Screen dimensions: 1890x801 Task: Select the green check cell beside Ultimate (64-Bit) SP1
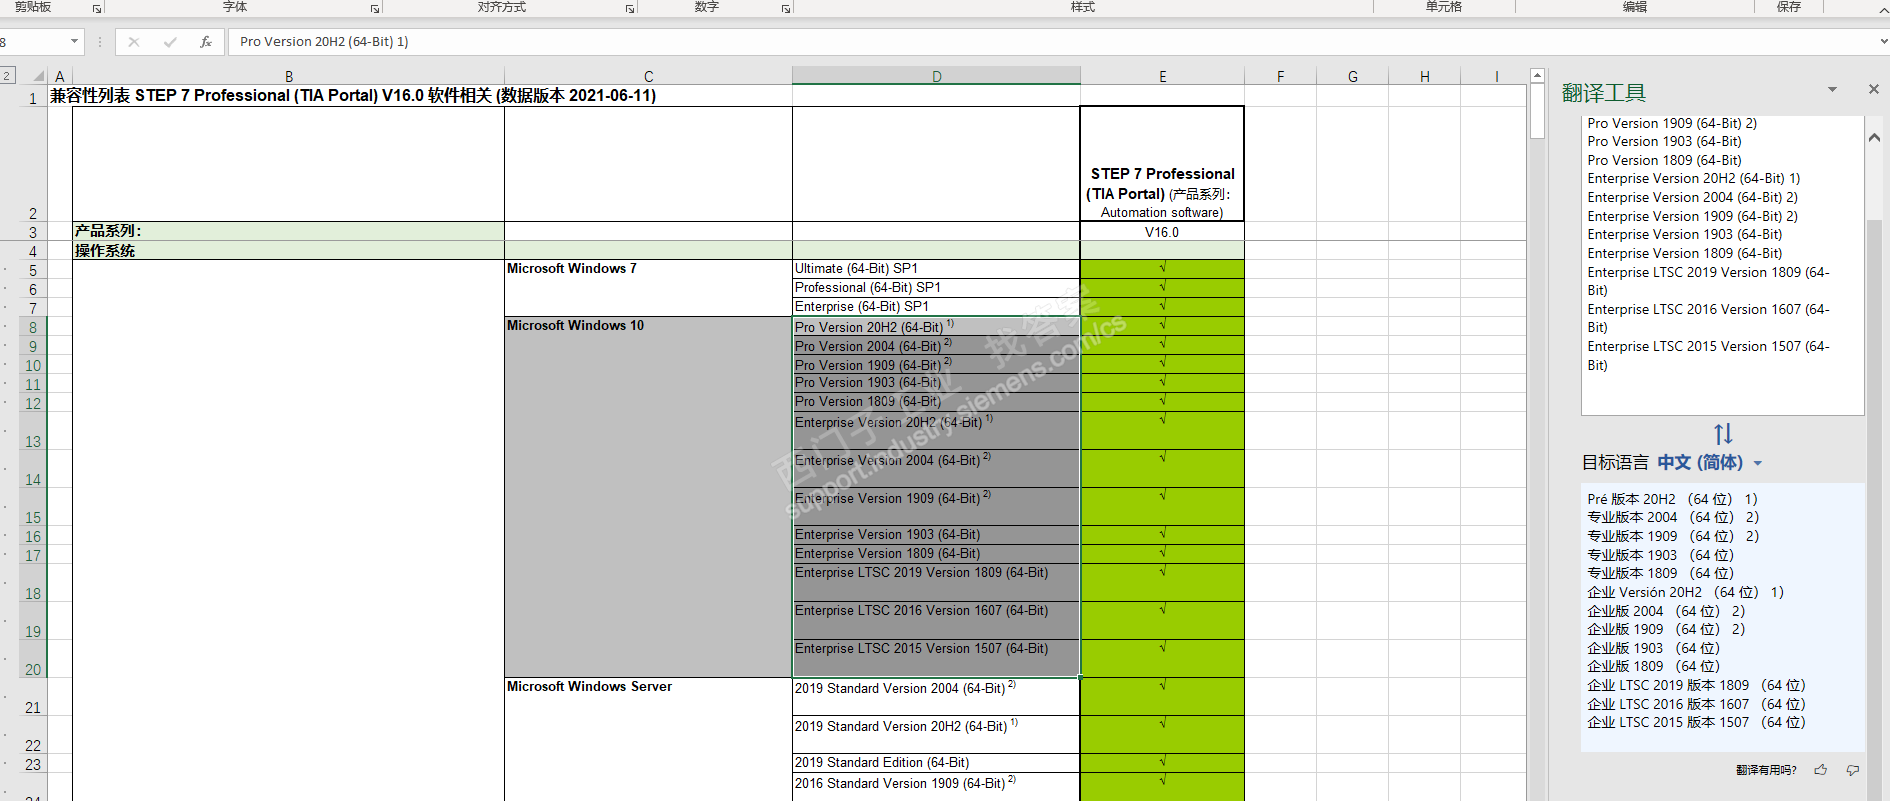coord(1162,269)
